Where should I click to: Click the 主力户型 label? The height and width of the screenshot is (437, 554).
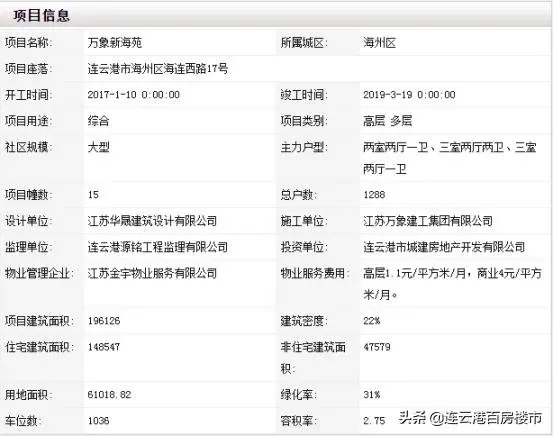(304, 147)
